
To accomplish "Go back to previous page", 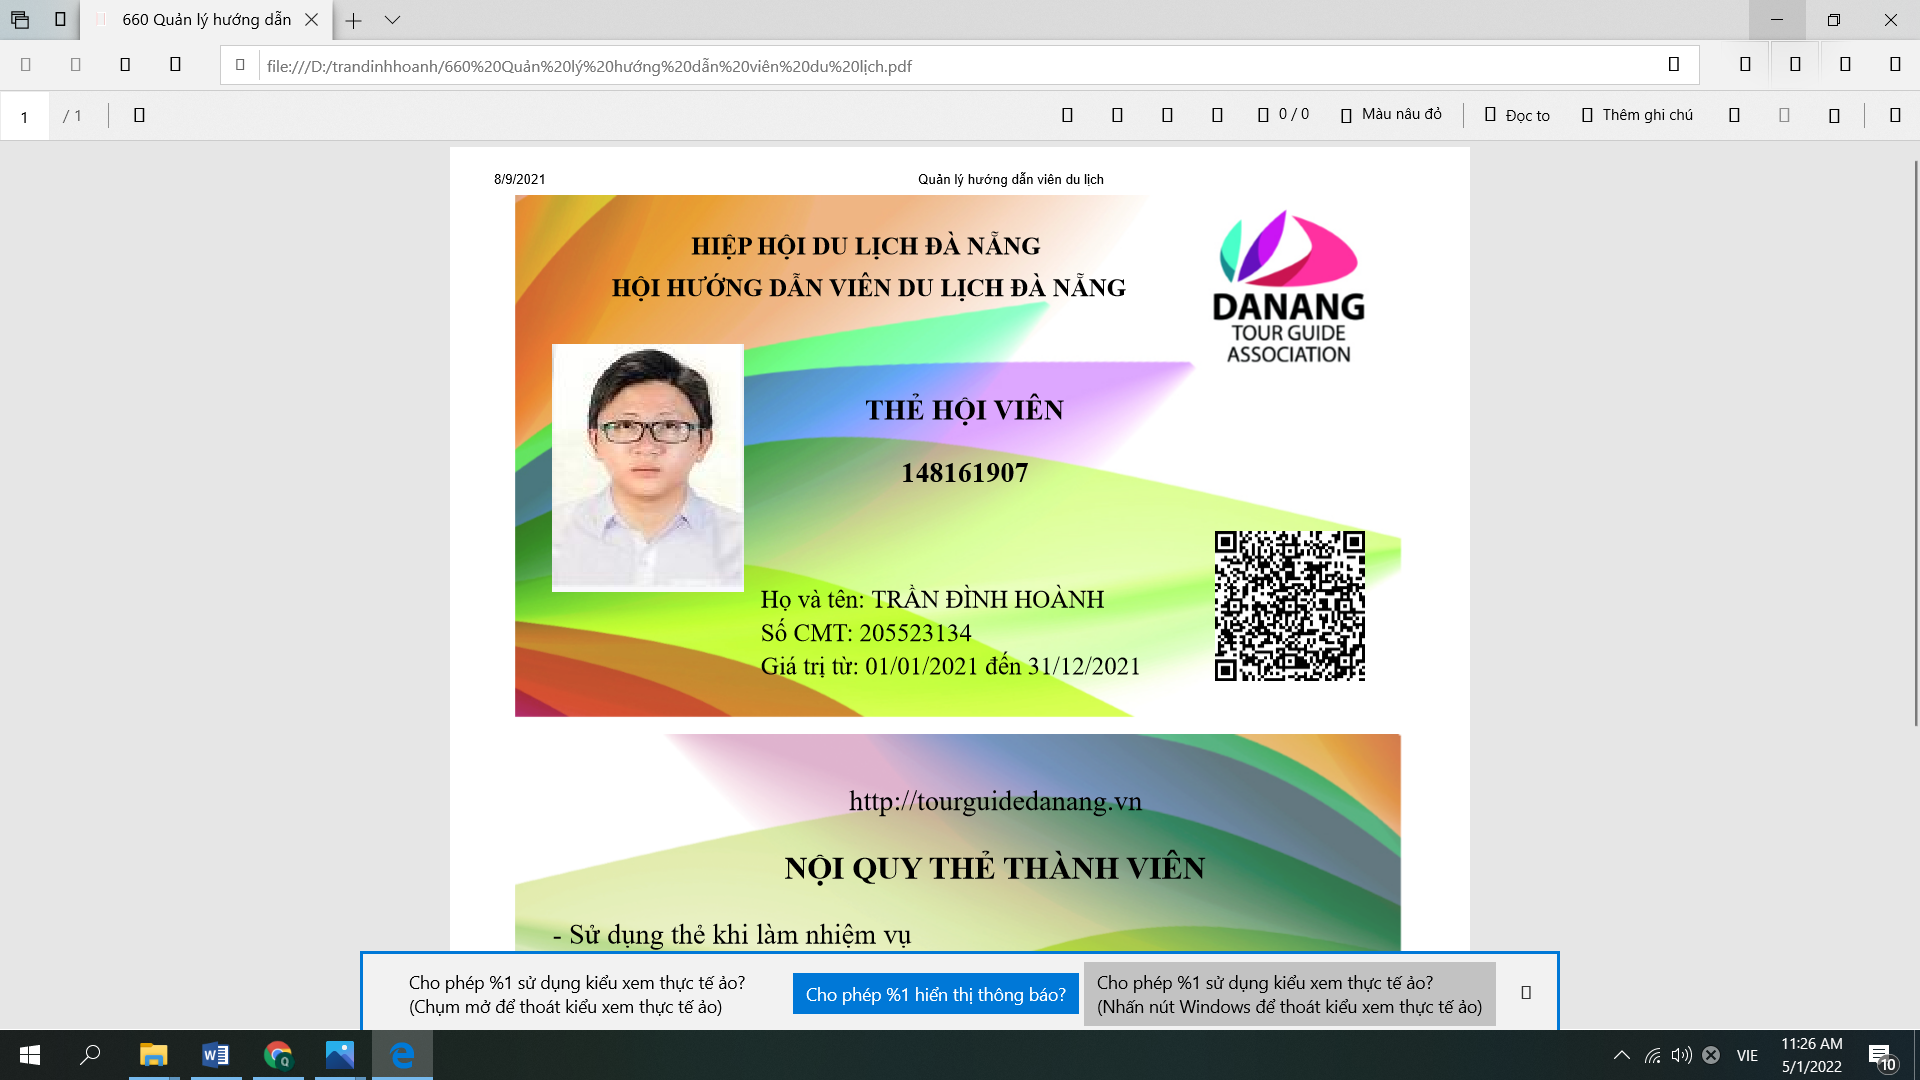I will click(26, 65).
